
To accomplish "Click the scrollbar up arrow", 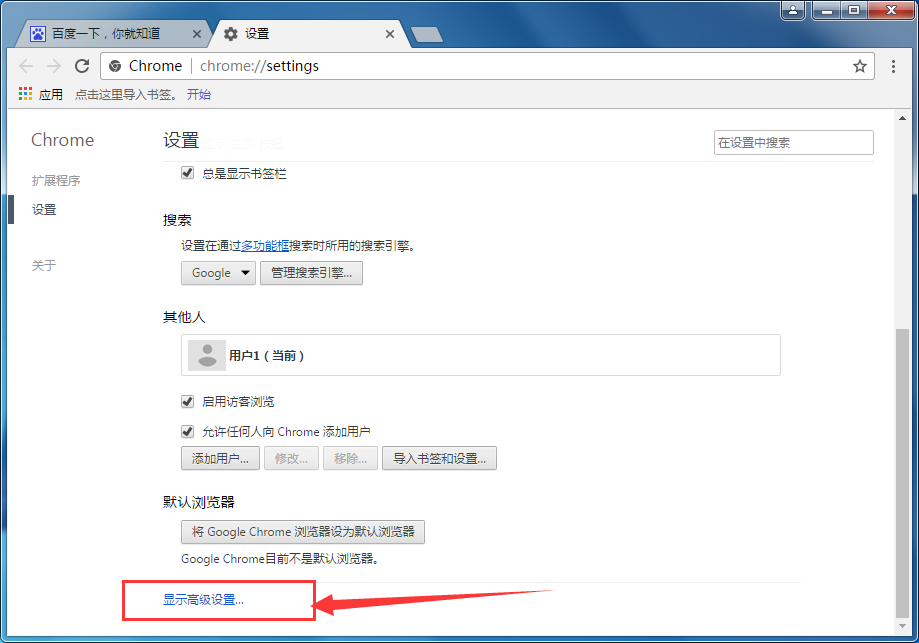I will (903, 118).
